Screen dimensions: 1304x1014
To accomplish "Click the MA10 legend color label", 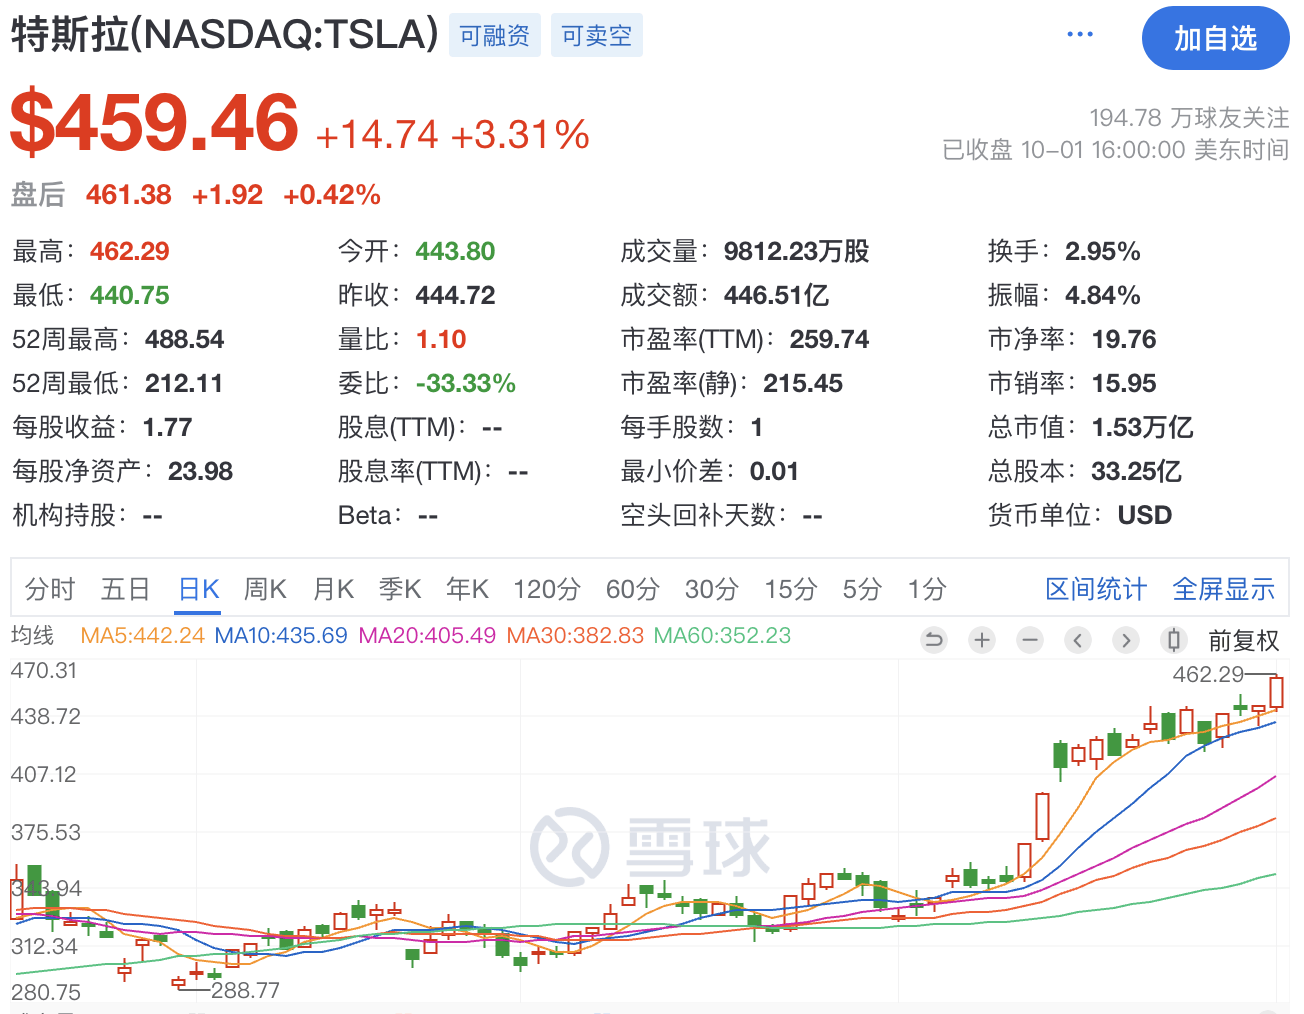I will coord(281,636).
